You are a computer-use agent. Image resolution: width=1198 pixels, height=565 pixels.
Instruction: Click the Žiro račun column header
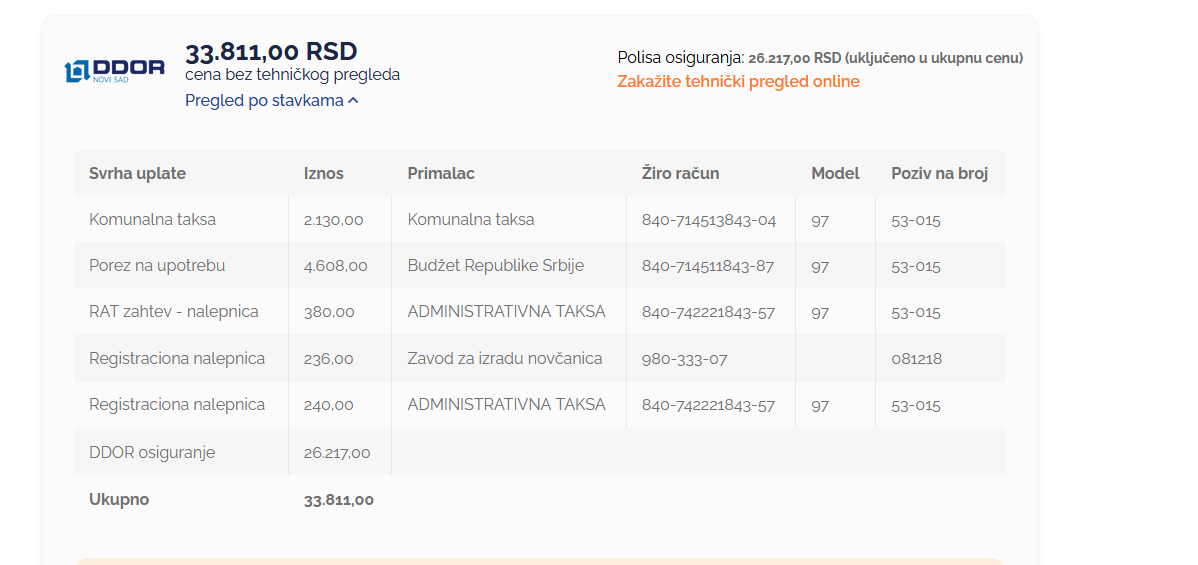(680, 174)
